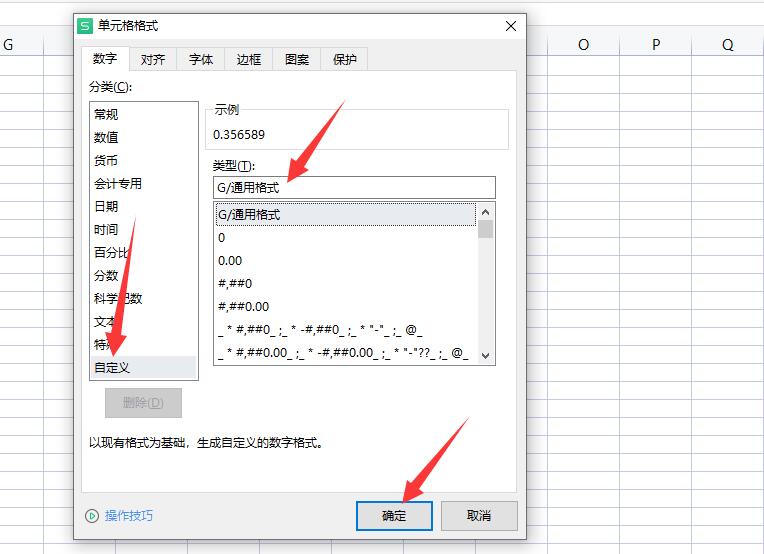Click the 操作技巧 play icon
Screen dimensions: 764x554
click(92, 516)
